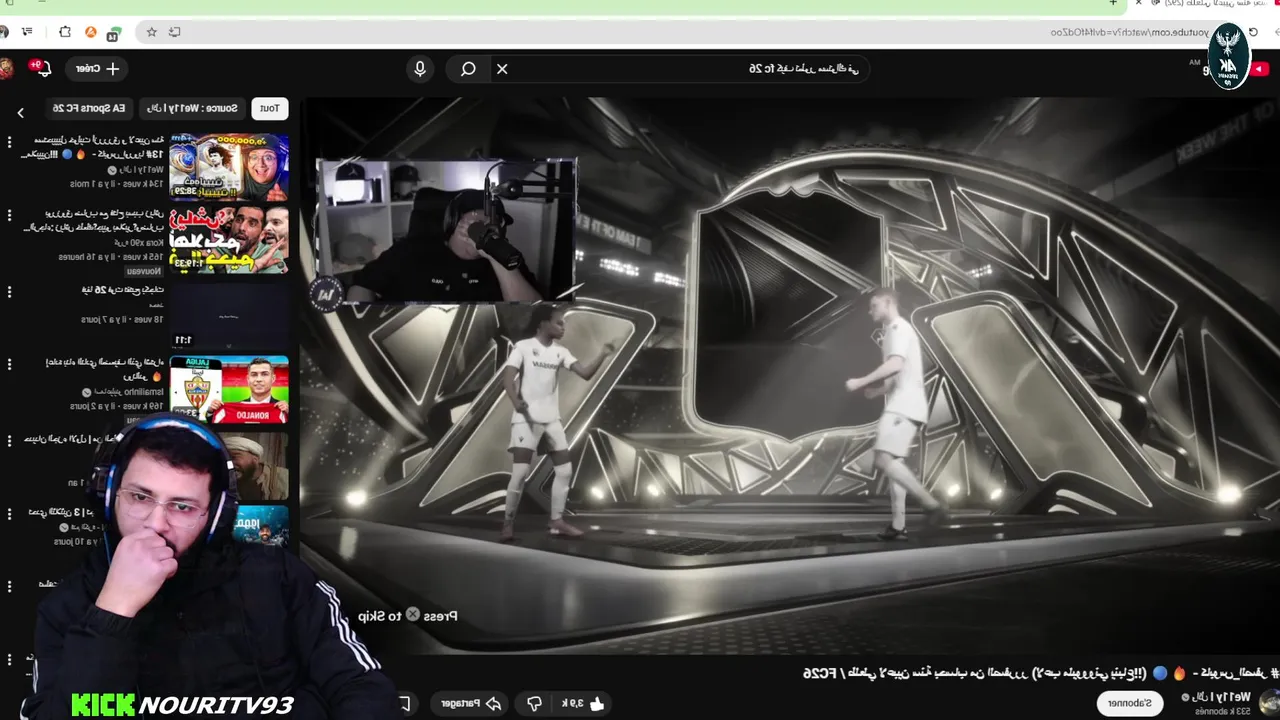Open the browser extensions puzzle icon
Screen dimensions: 1280x720
65,32
